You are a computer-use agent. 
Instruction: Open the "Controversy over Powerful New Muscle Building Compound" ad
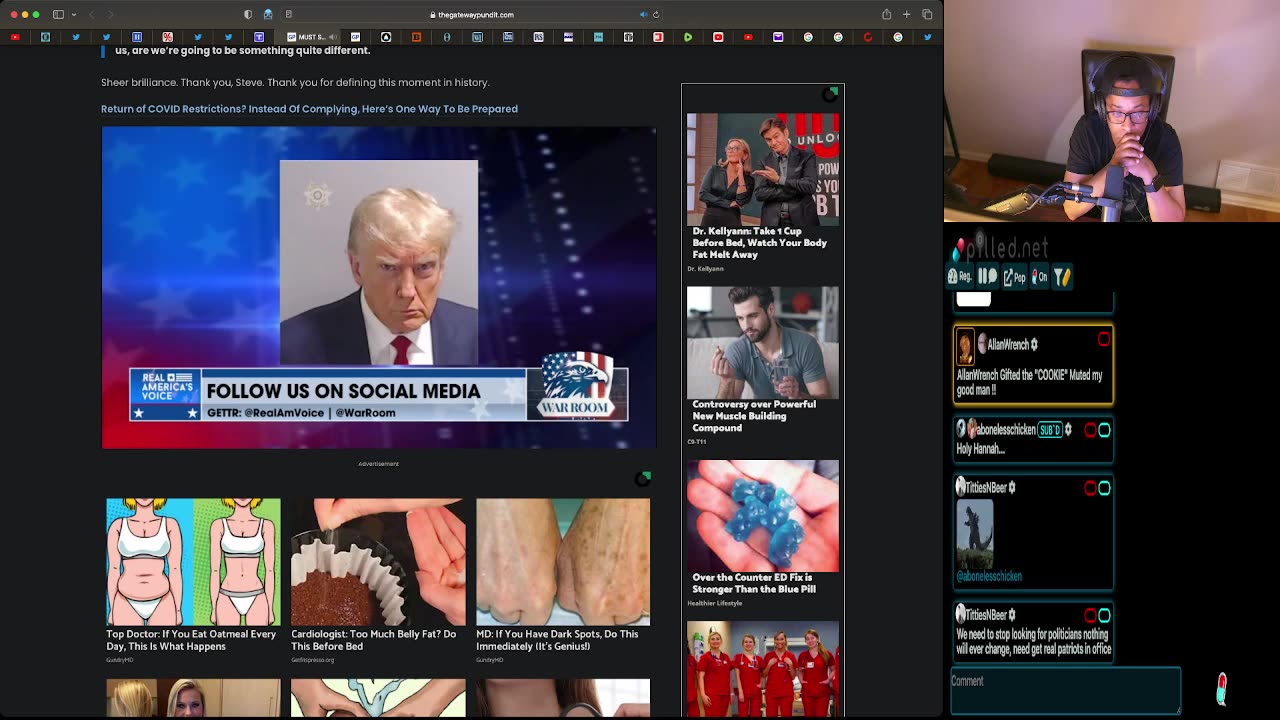coord(754,416)
